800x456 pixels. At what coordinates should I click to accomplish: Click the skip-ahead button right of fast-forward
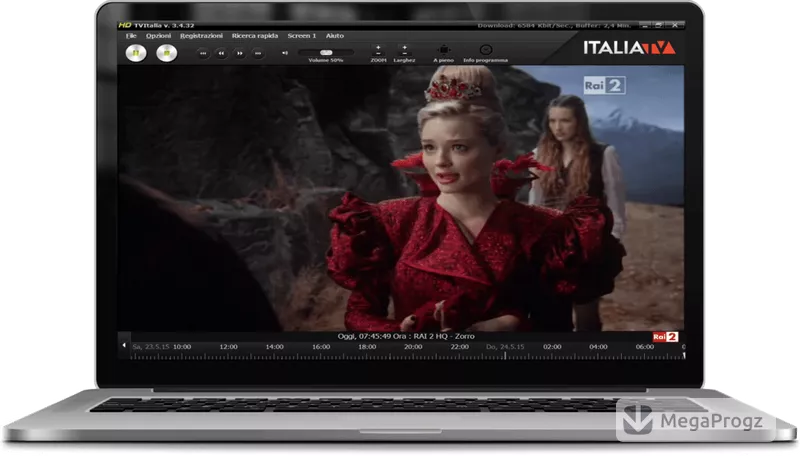coord(258,53)
